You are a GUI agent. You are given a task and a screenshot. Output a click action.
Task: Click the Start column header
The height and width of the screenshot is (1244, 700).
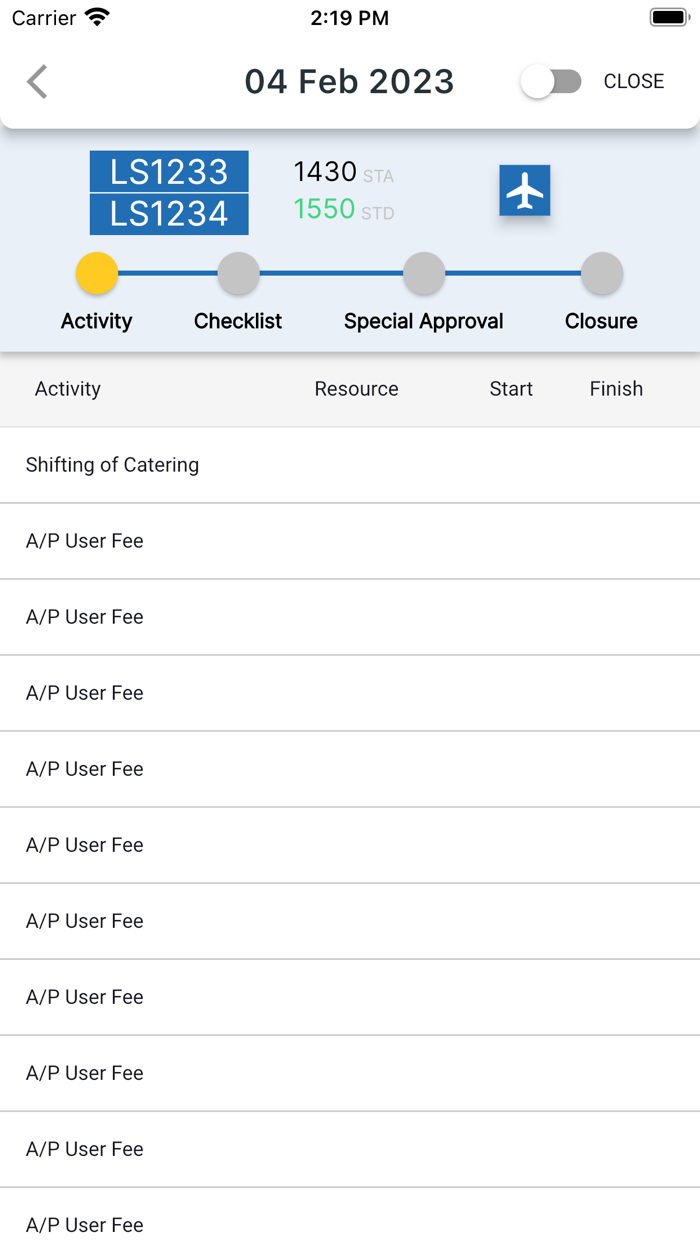(x=511, y=389)
